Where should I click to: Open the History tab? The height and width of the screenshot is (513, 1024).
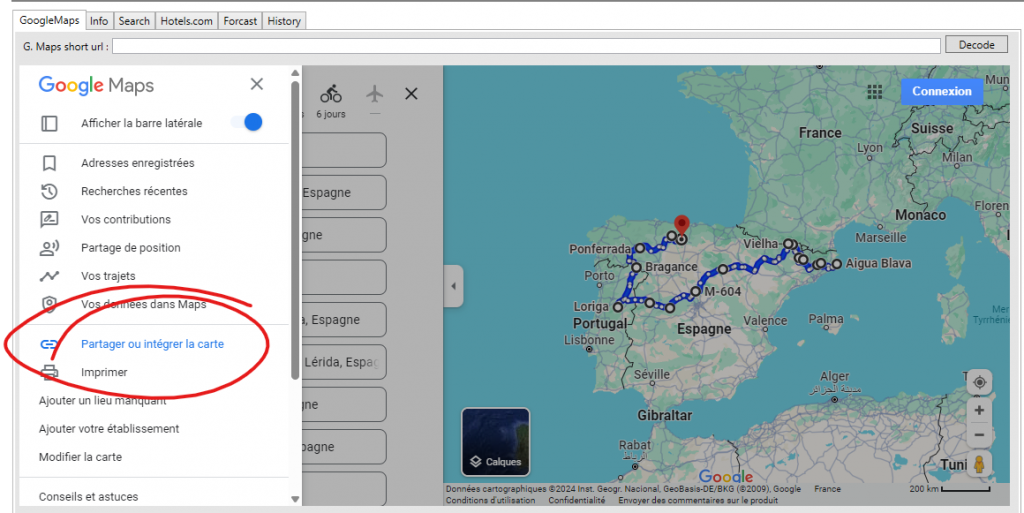tap(284, 21)
